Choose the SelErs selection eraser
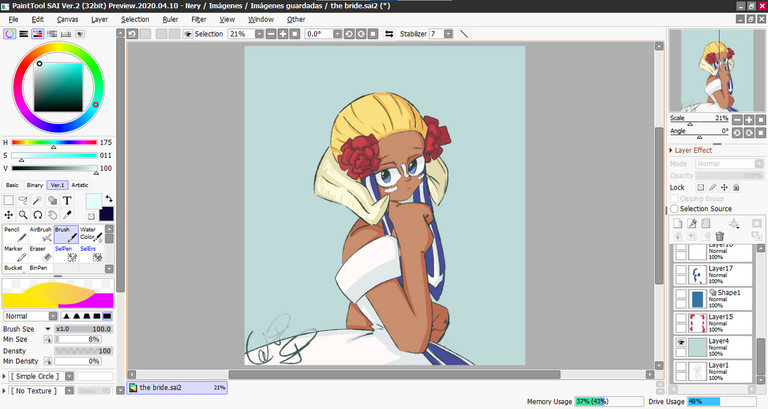 tap(91, 254)
